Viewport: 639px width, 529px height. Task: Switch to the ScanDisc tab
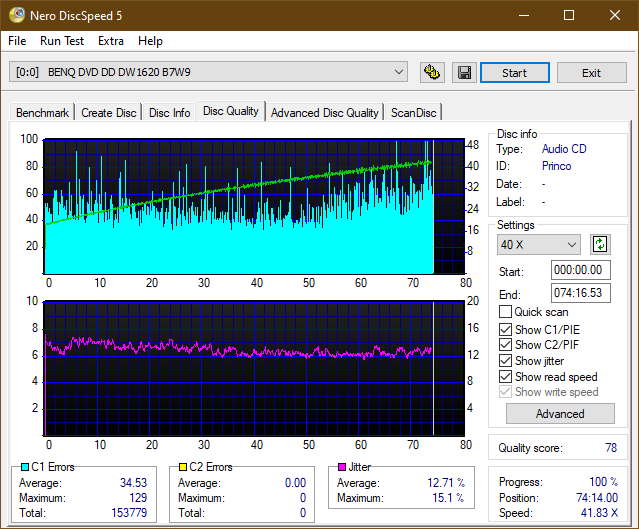pos(414,112)
